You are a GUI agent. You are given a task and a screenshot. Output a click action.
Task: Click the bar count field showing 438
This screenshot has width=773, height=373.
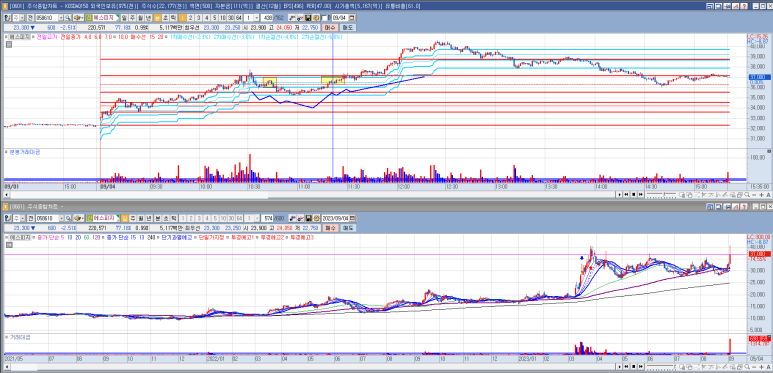tap(268, 17)
